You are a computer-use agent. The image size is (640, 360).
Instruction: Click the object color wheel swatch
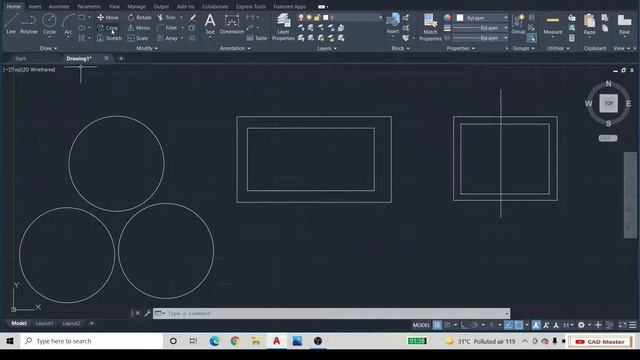tap(448, 18)
